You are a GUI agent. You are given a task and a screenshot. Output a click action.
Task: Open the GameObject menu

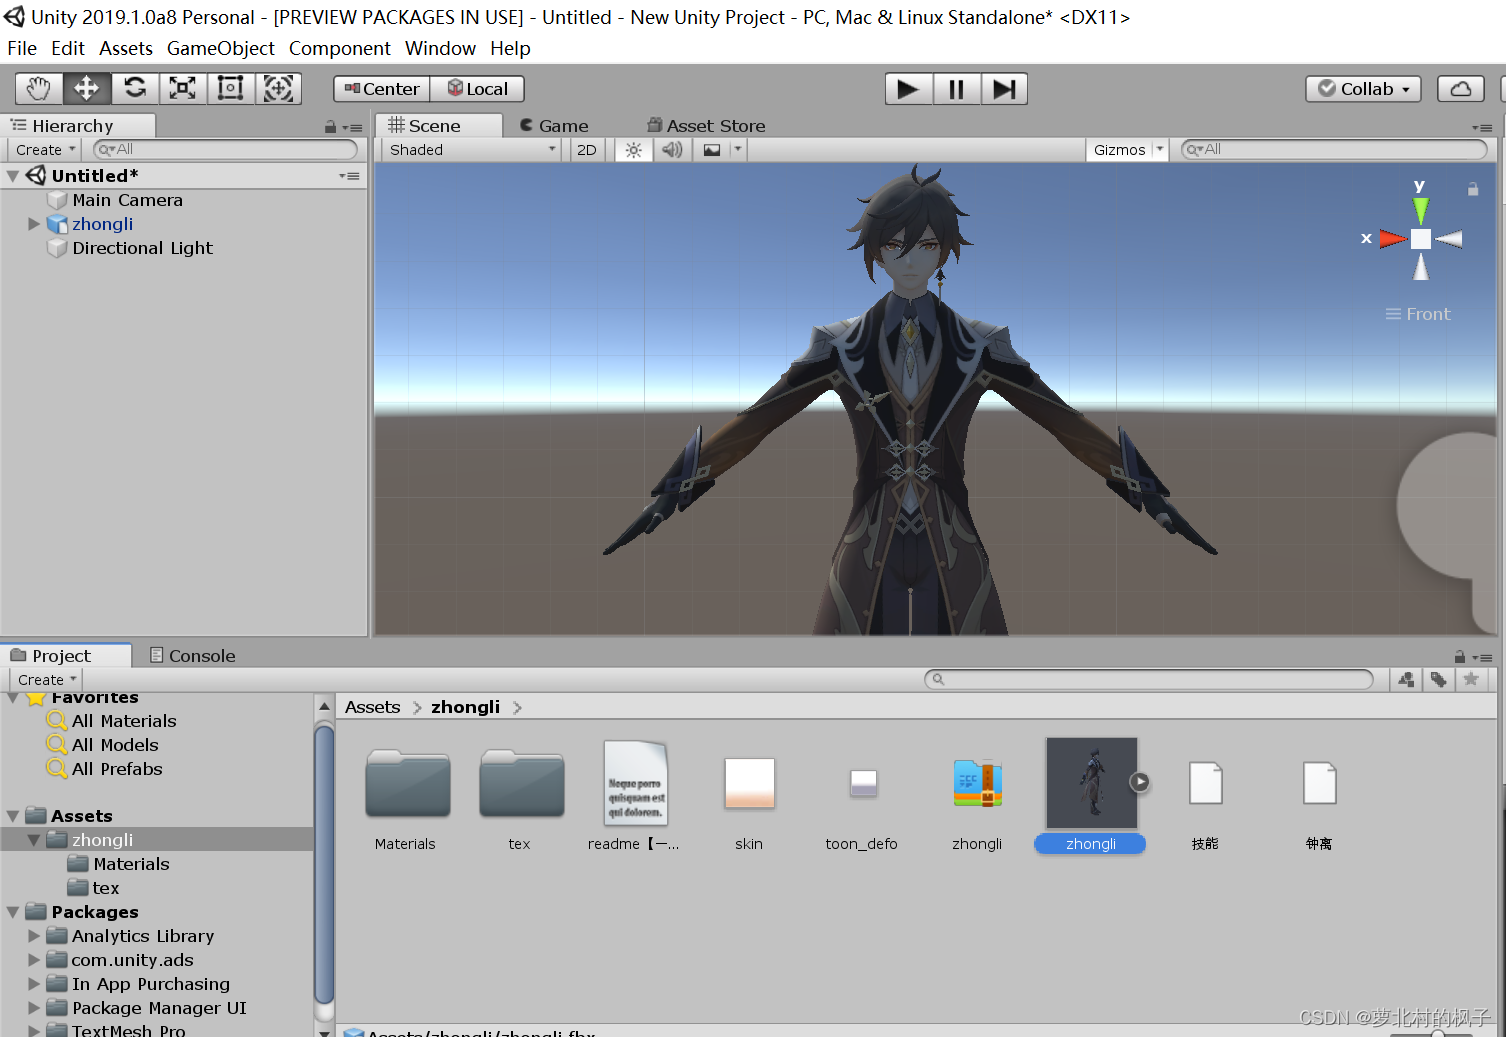(221, 48)
